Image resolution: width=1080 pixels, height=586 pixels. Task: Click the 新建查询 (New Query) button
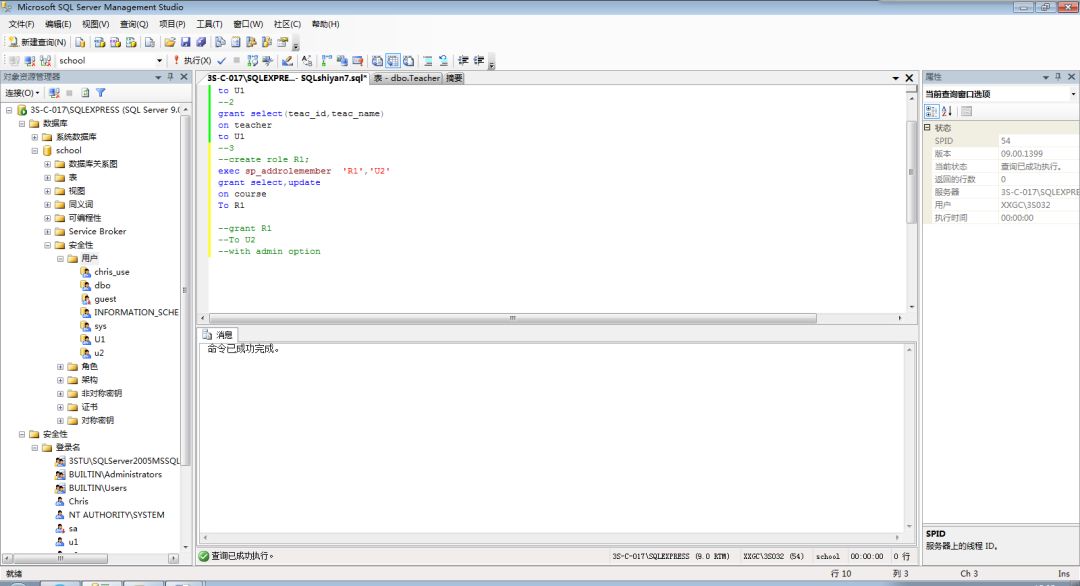(x=37, y=42)
